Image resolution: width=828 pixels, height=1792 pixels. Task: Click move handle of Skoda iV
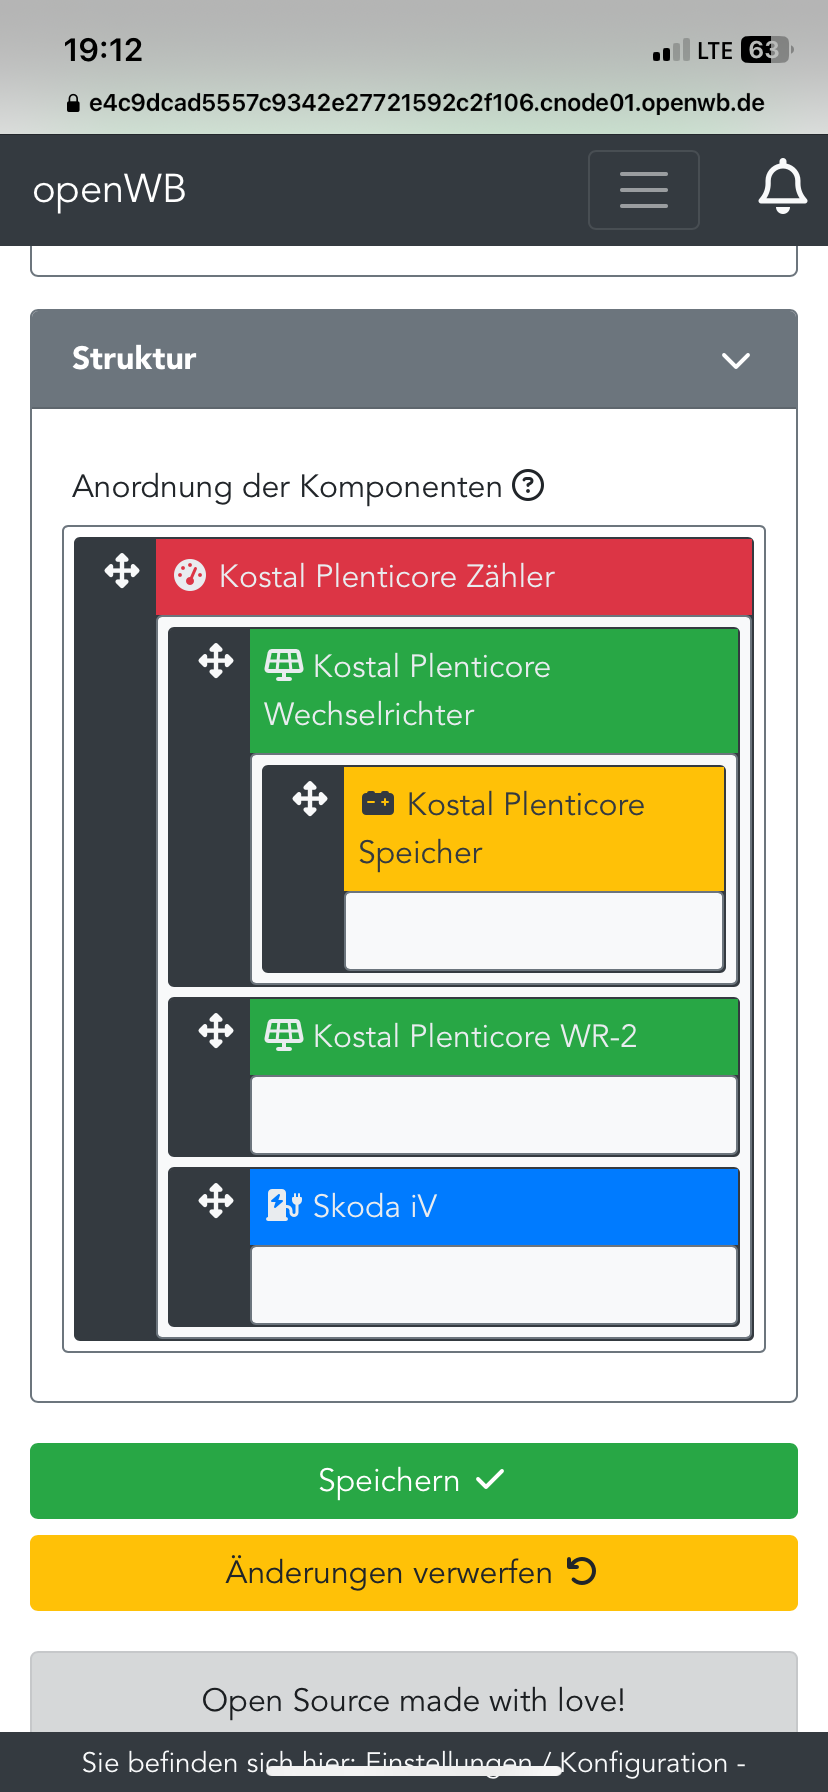216,1201
